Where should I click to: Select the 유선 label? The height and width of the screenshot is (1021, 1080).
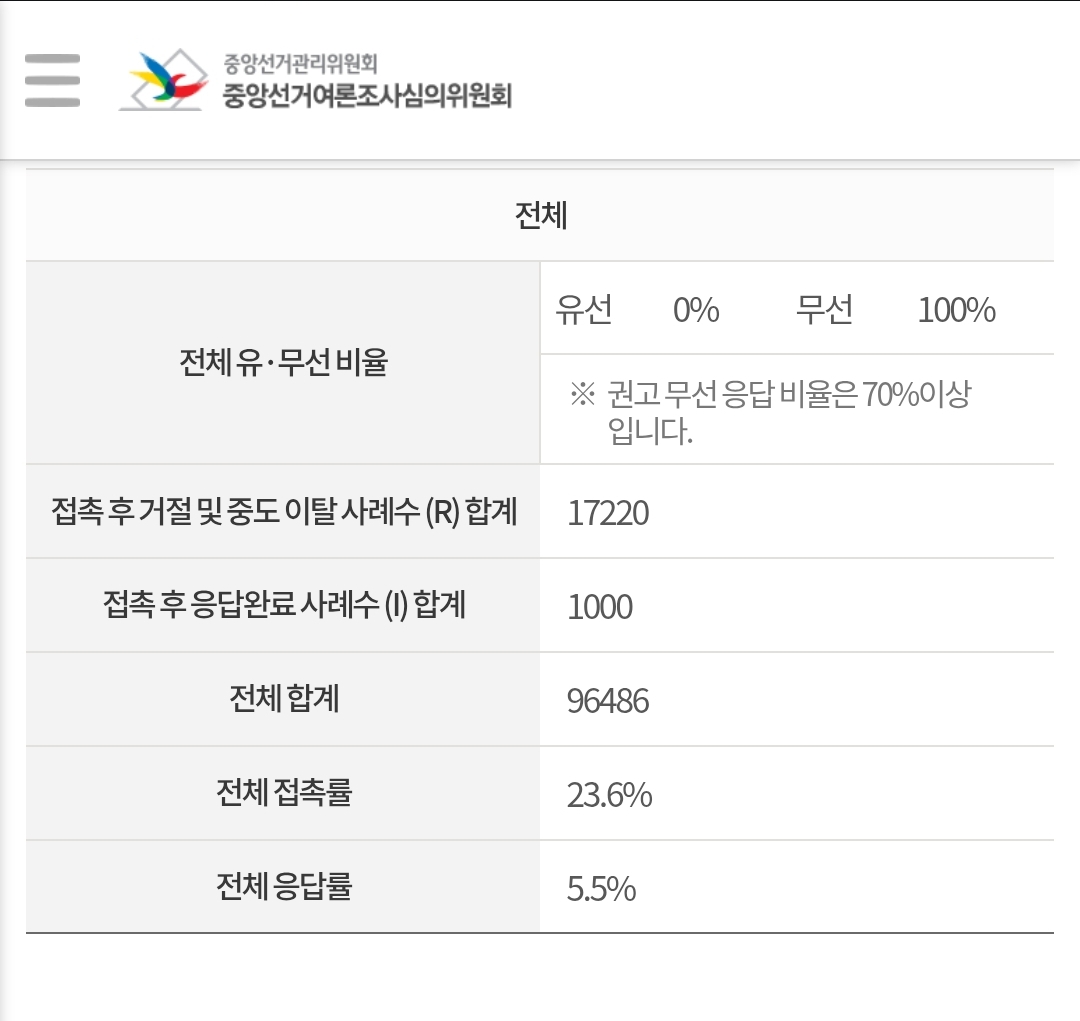pos(585,310)
